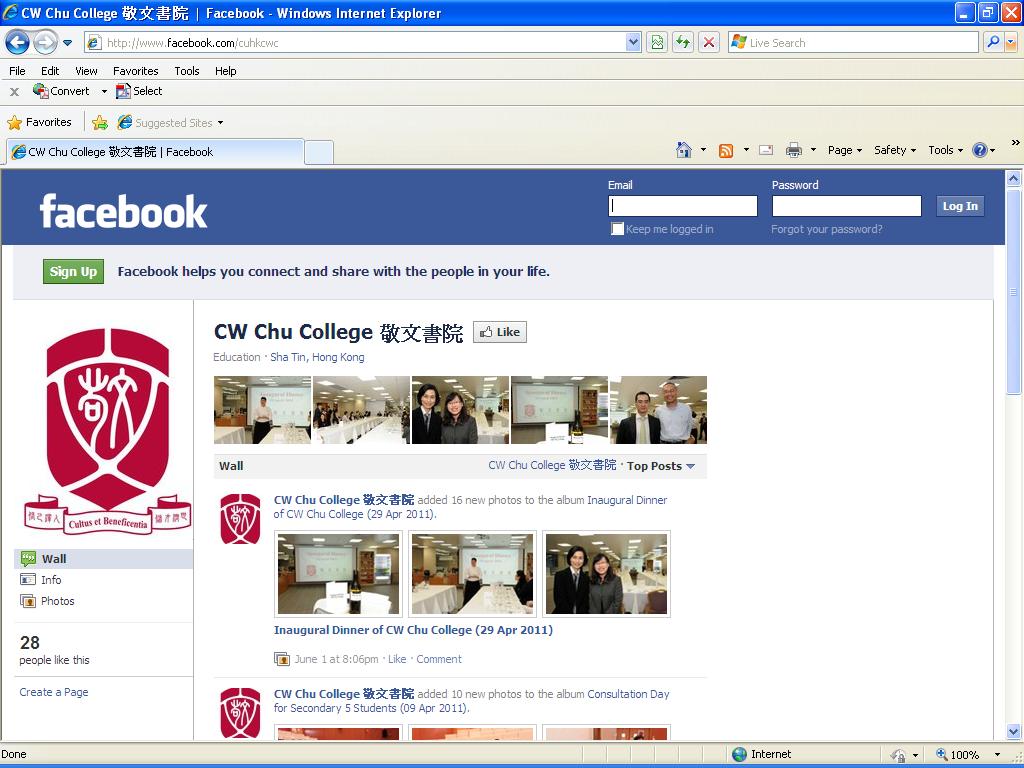Click the Live Search box
This screenshot has height=768, width=1024.
(853, 43)
